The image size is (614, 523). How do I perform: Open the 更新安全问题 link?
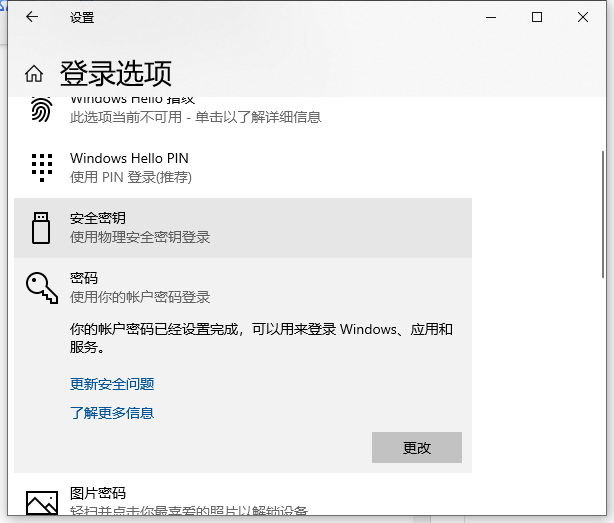click(112, 384)
